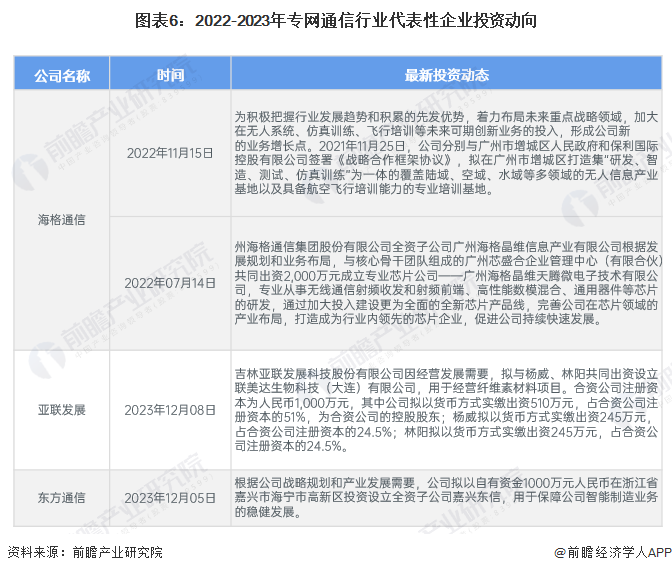Click the 亚联发展 company name cell
Viewport: 672px width, 573px height.
coord(60,409)
